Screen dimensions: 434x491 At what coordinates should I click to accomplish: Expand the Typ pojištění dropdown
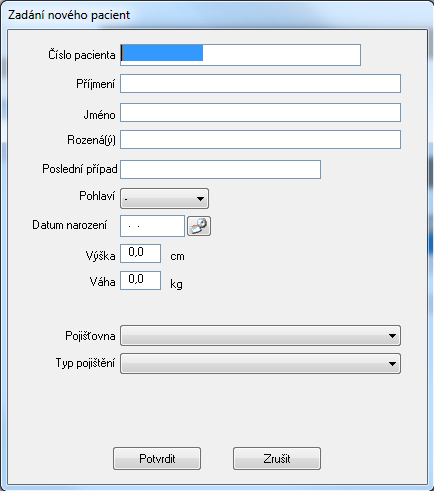point(260,363)
